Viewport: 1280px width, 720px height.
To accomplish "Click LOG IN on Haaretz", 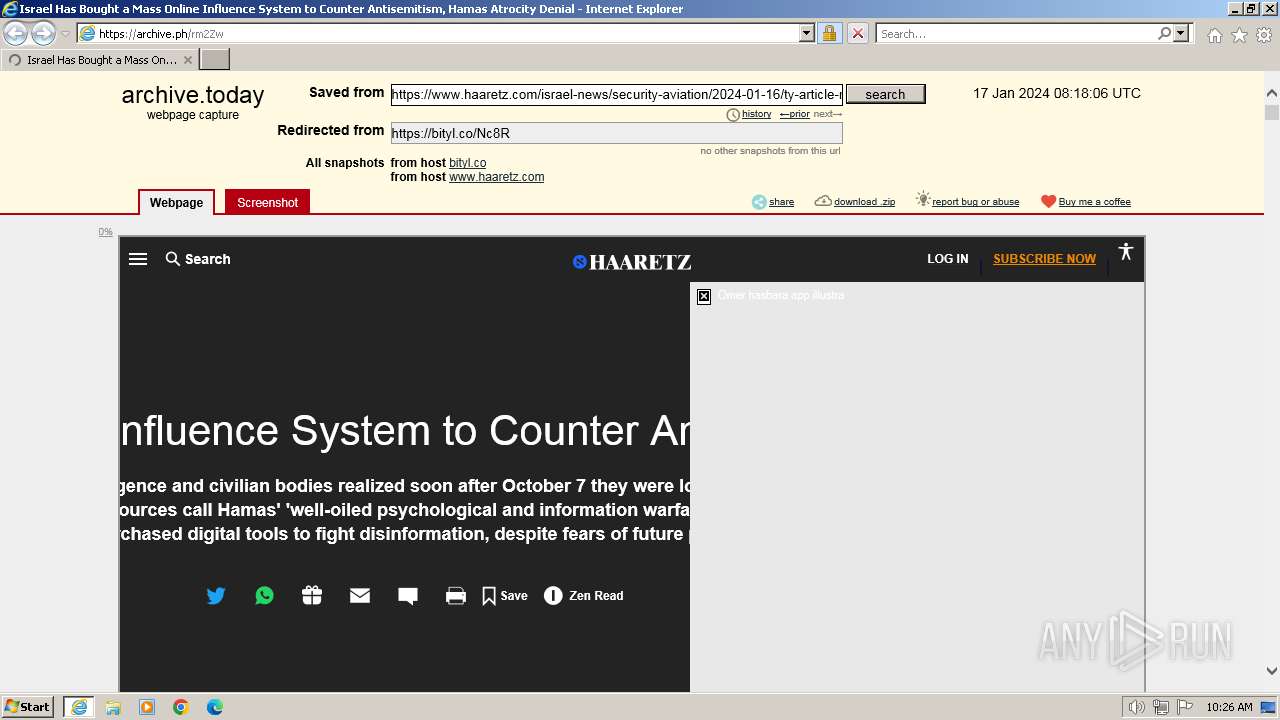I will (947, 259).
